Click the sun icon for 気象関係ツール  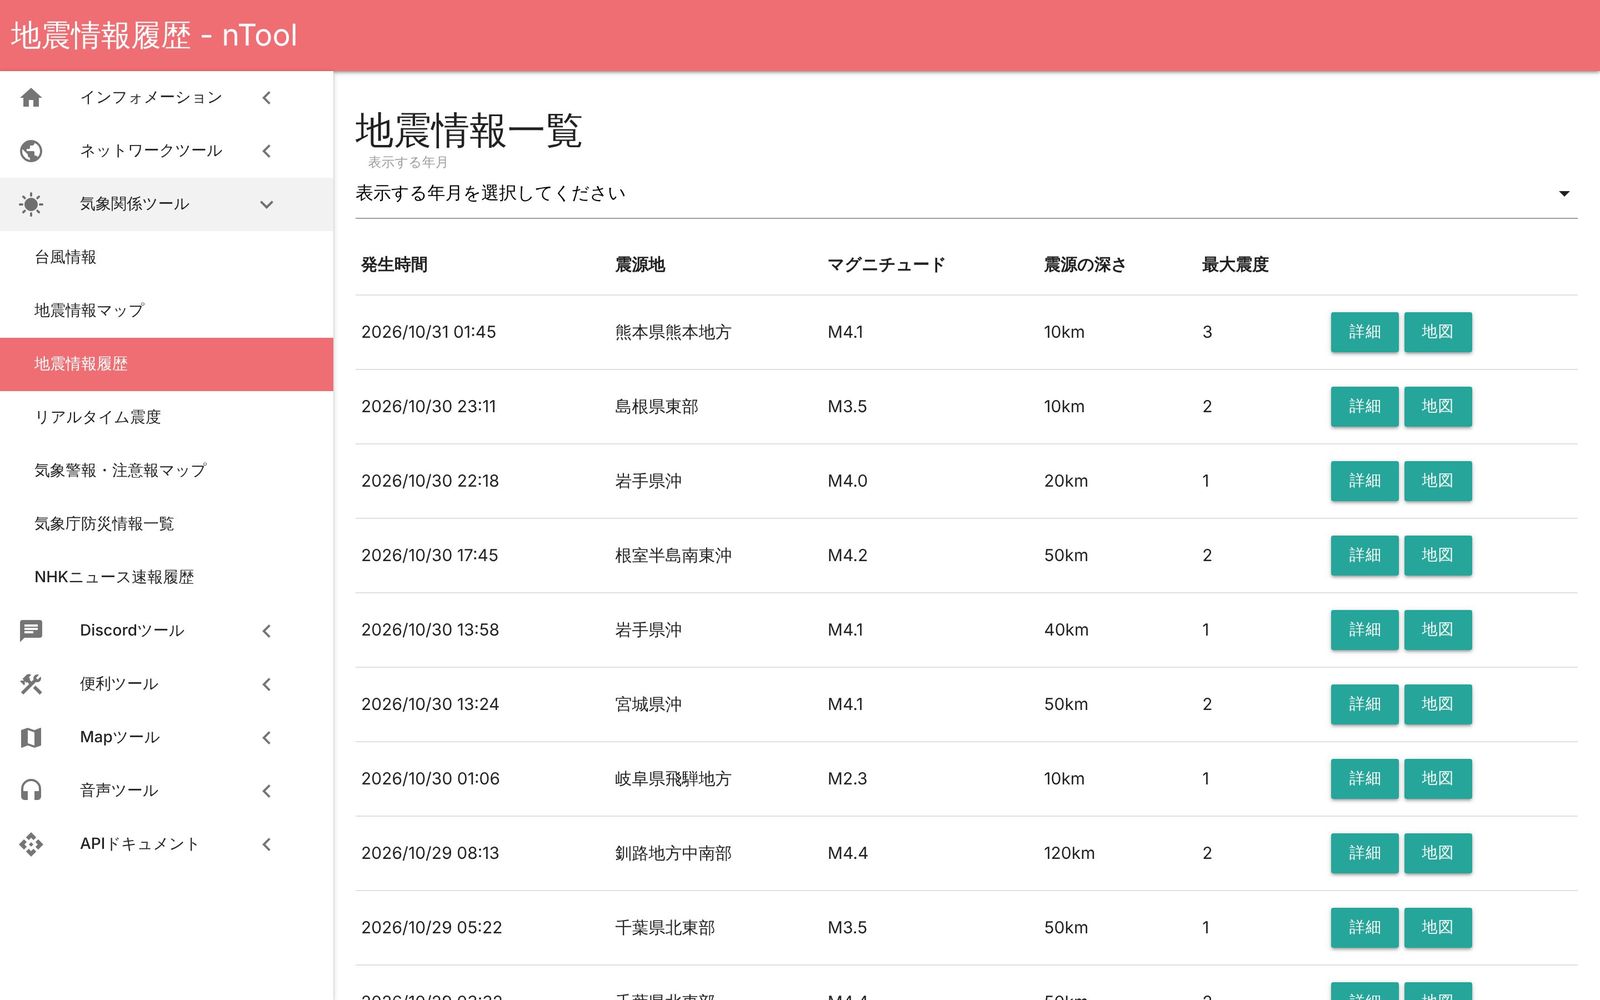(31, 204)
